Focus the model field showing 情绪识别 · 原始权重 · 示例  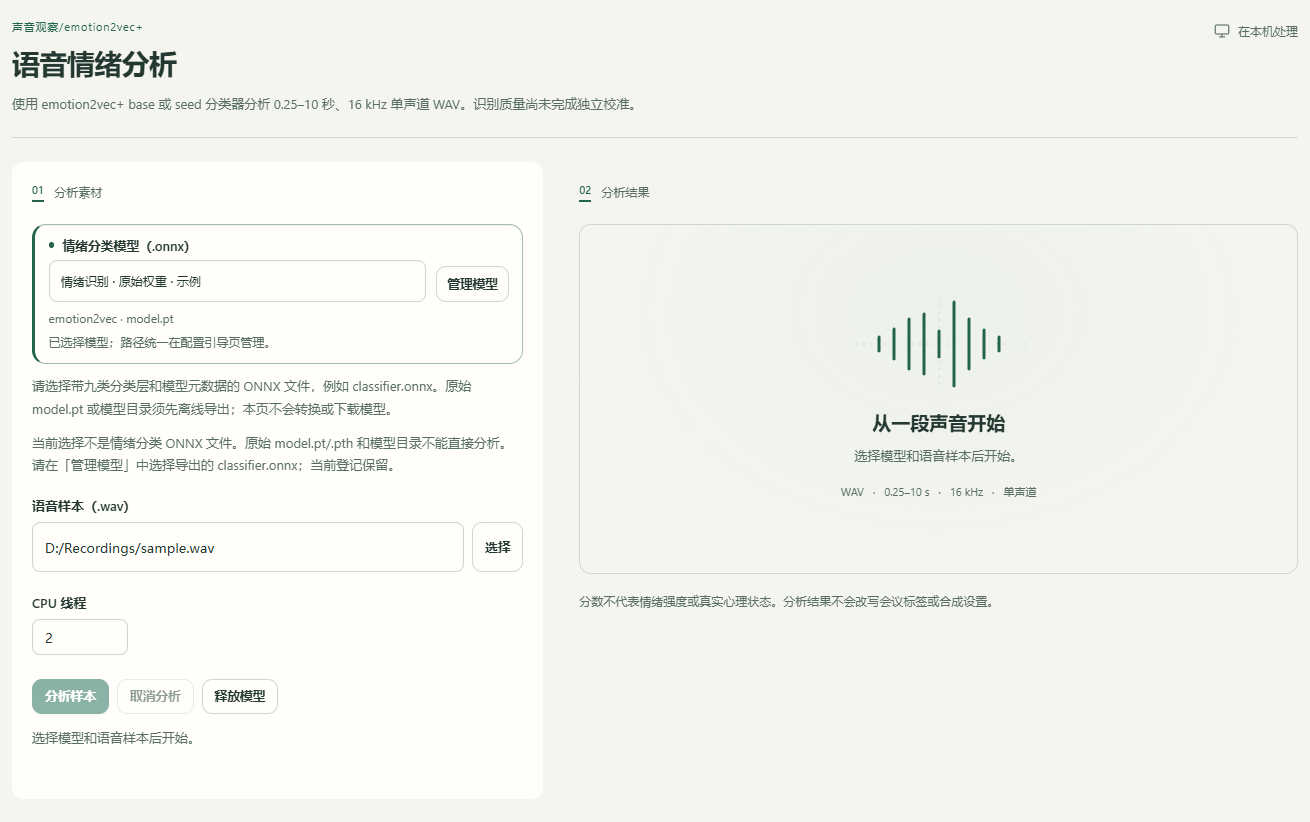[x=237, y=281]
